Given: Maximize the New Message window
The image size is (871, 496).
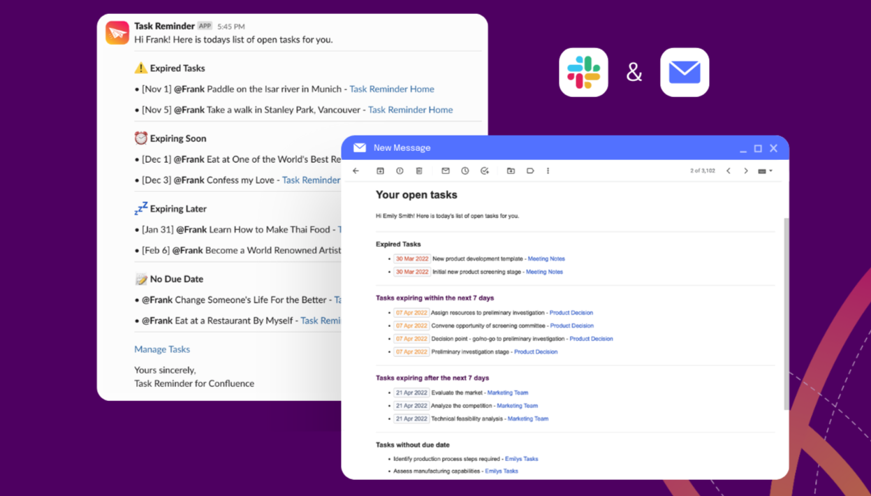Looking at the screenshot, I should pos(758,148).
